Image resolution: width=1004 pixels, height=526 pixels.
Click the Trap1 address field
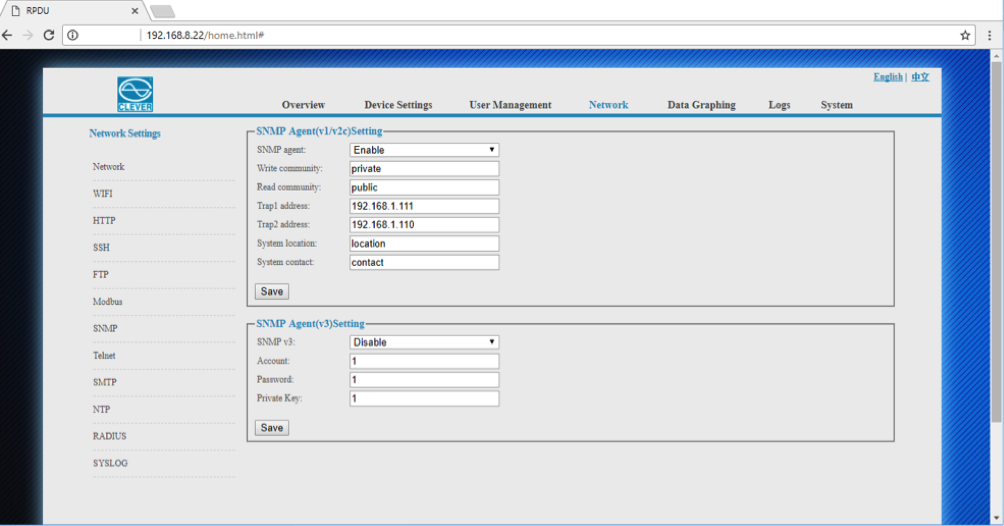click(424, 206)
